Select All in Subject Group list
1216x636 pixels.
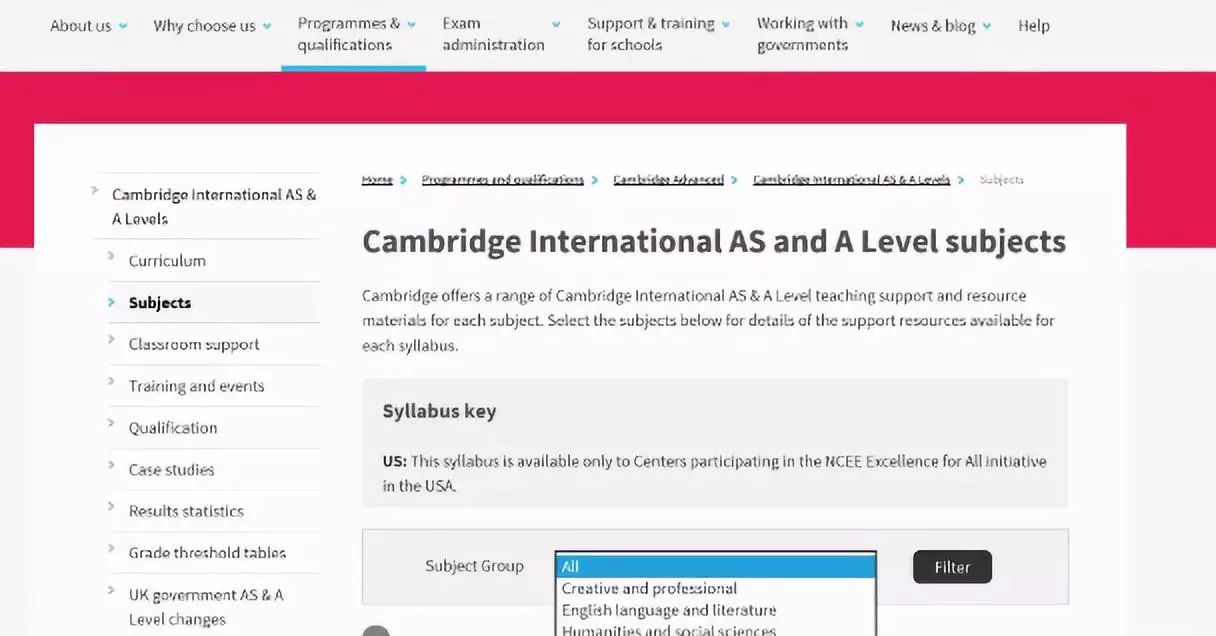click(715, 566)
